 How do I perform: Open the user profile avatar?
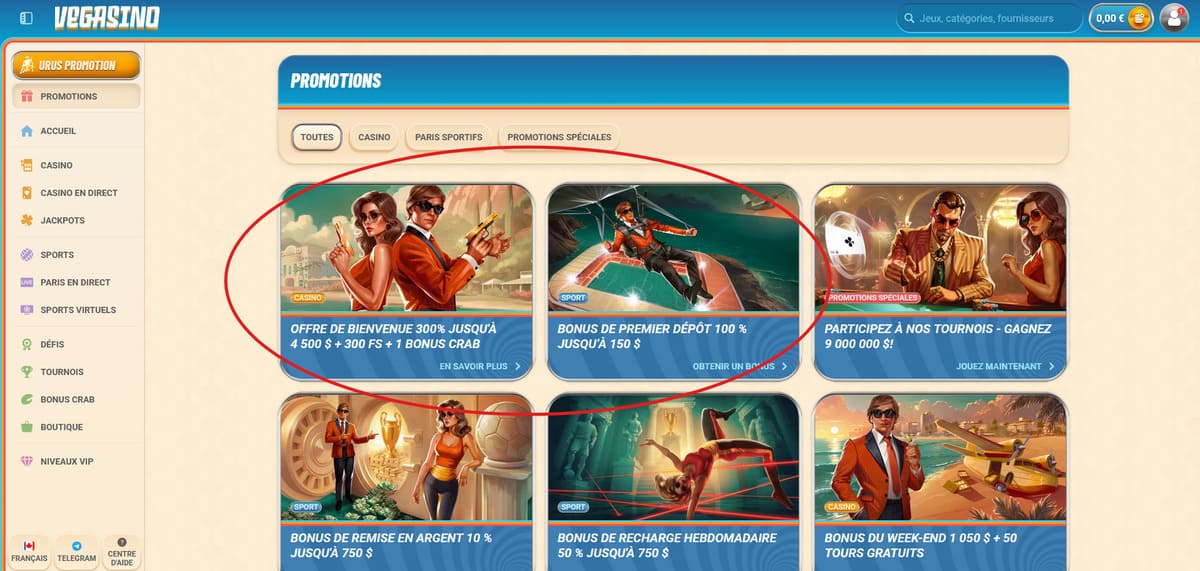(1173, 18)
